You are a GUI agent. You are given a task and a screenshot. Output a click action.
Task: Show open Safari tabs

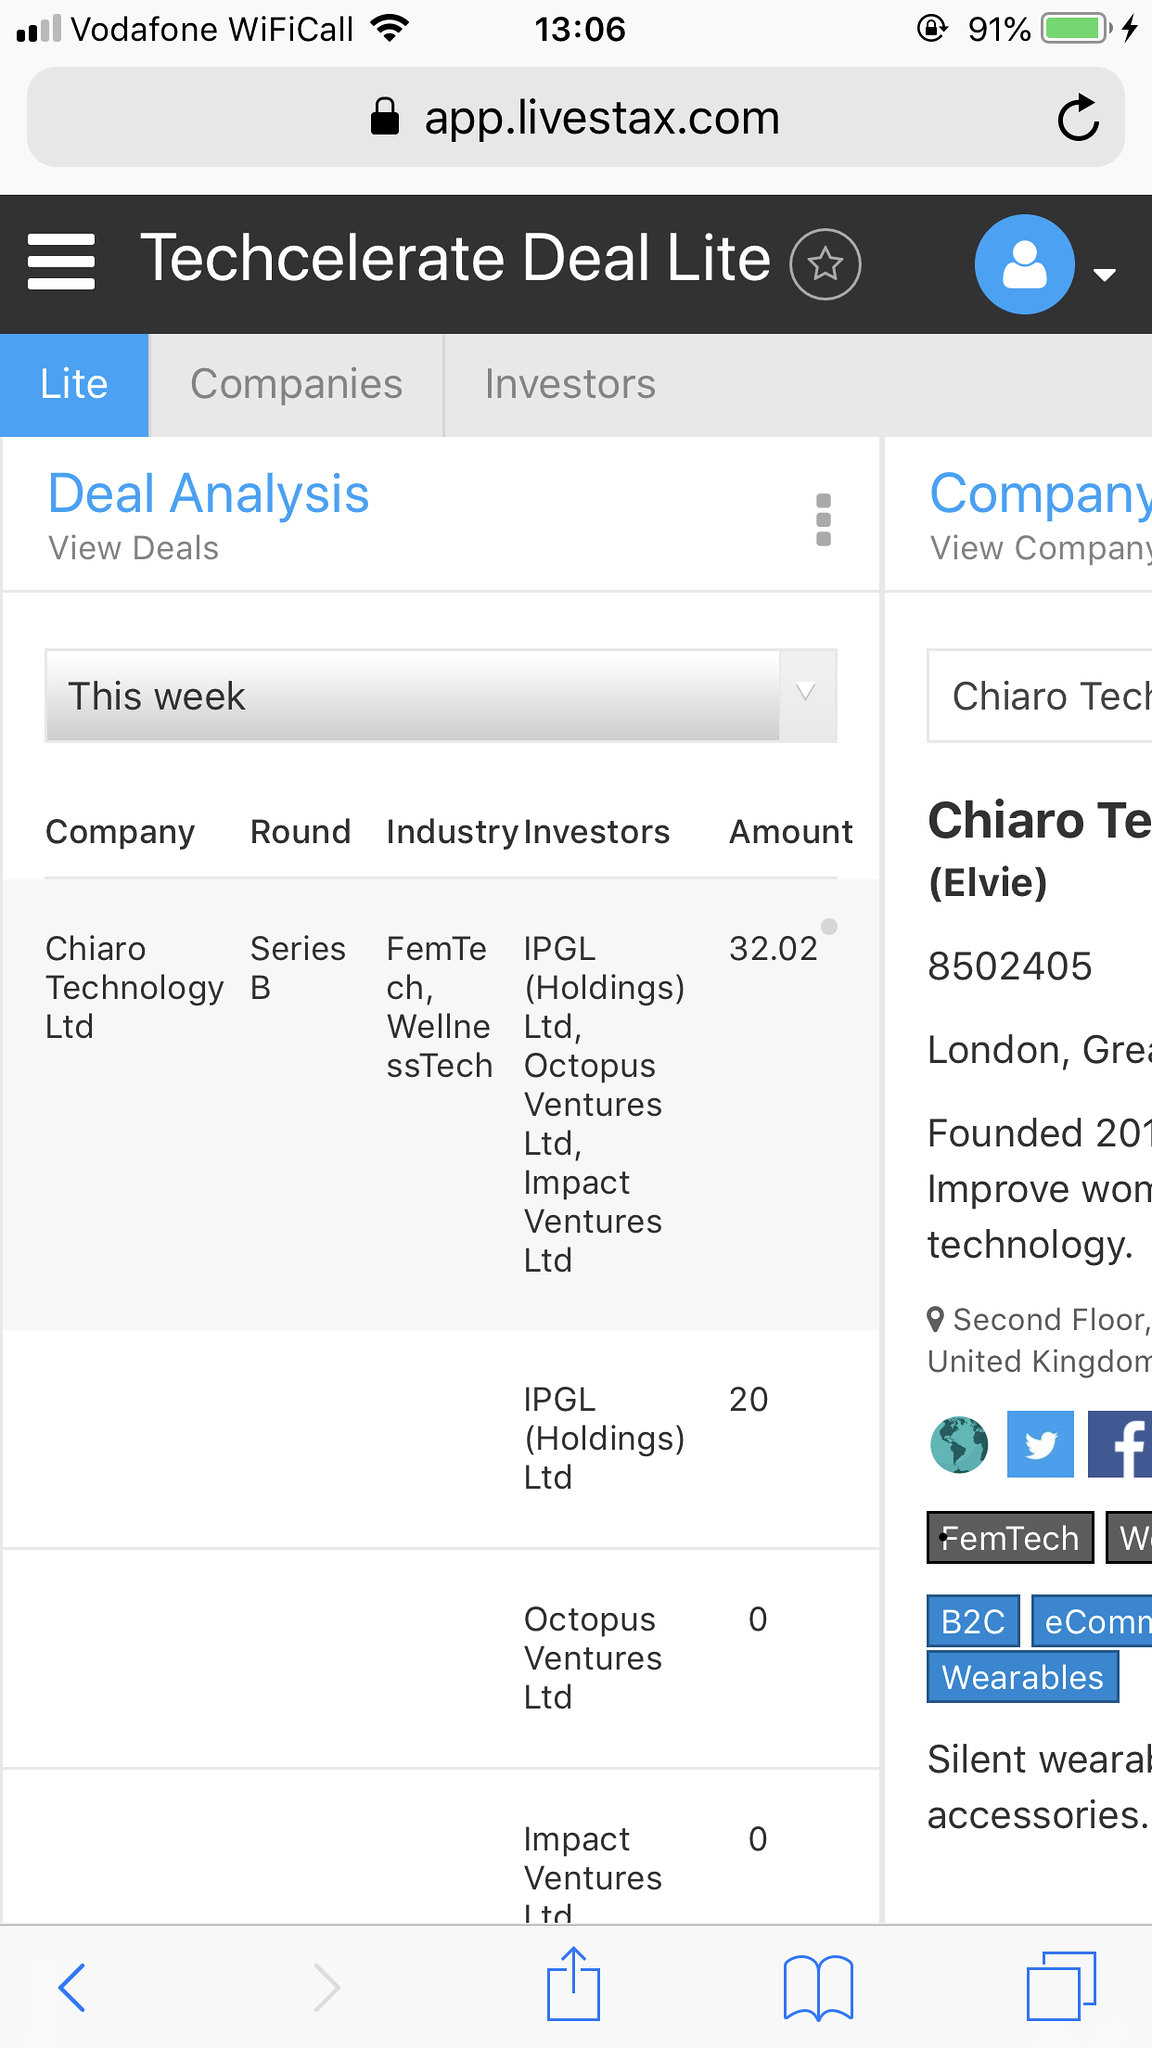pos(1060,1986)
